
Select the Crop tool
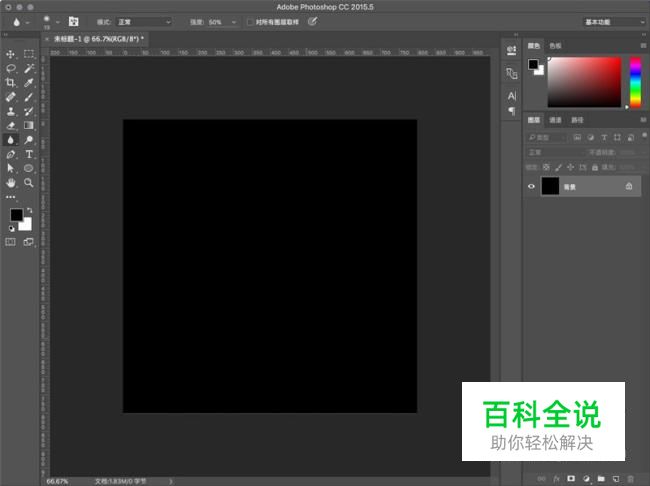[11, 83]
